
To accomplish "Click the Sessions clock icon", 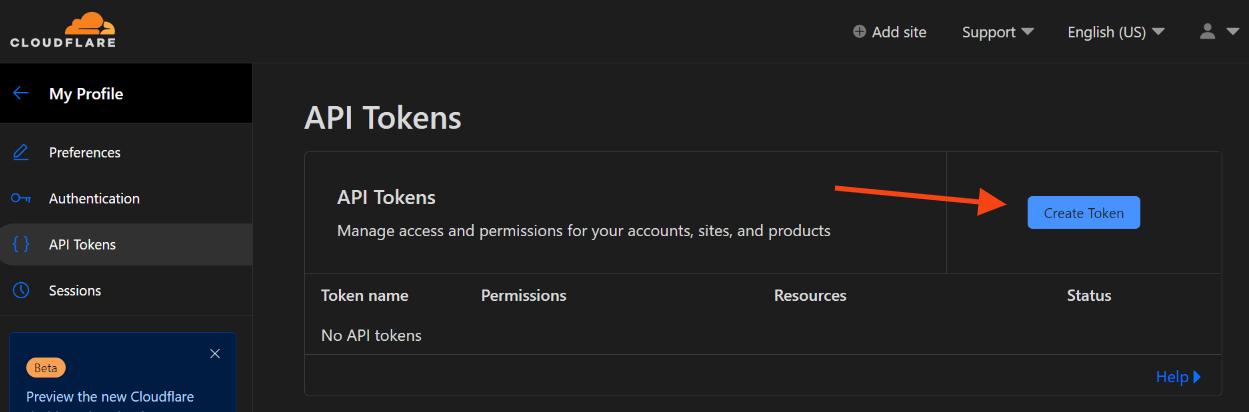I will (x=20, y=290).
